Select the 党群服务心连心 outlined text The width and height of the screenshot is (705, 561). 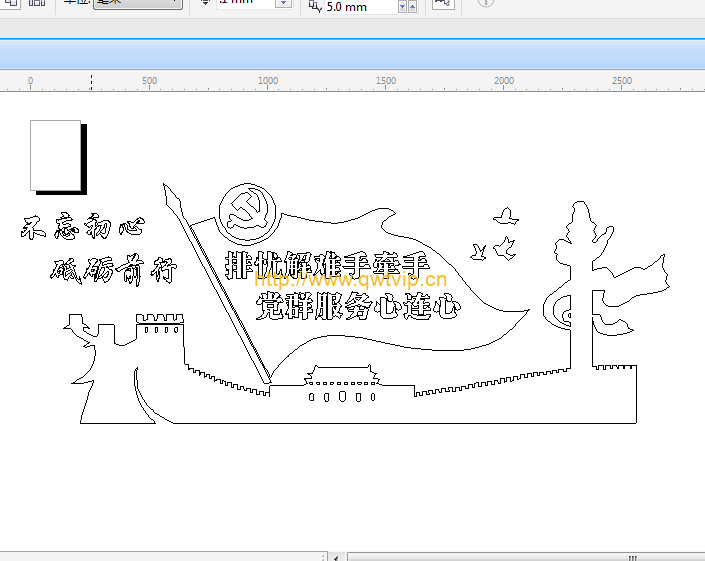tap(358, 306)
